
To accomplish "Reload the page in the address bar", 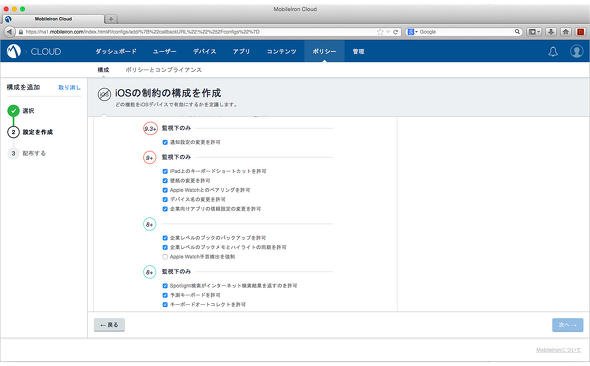I will [x=395, y=32].
